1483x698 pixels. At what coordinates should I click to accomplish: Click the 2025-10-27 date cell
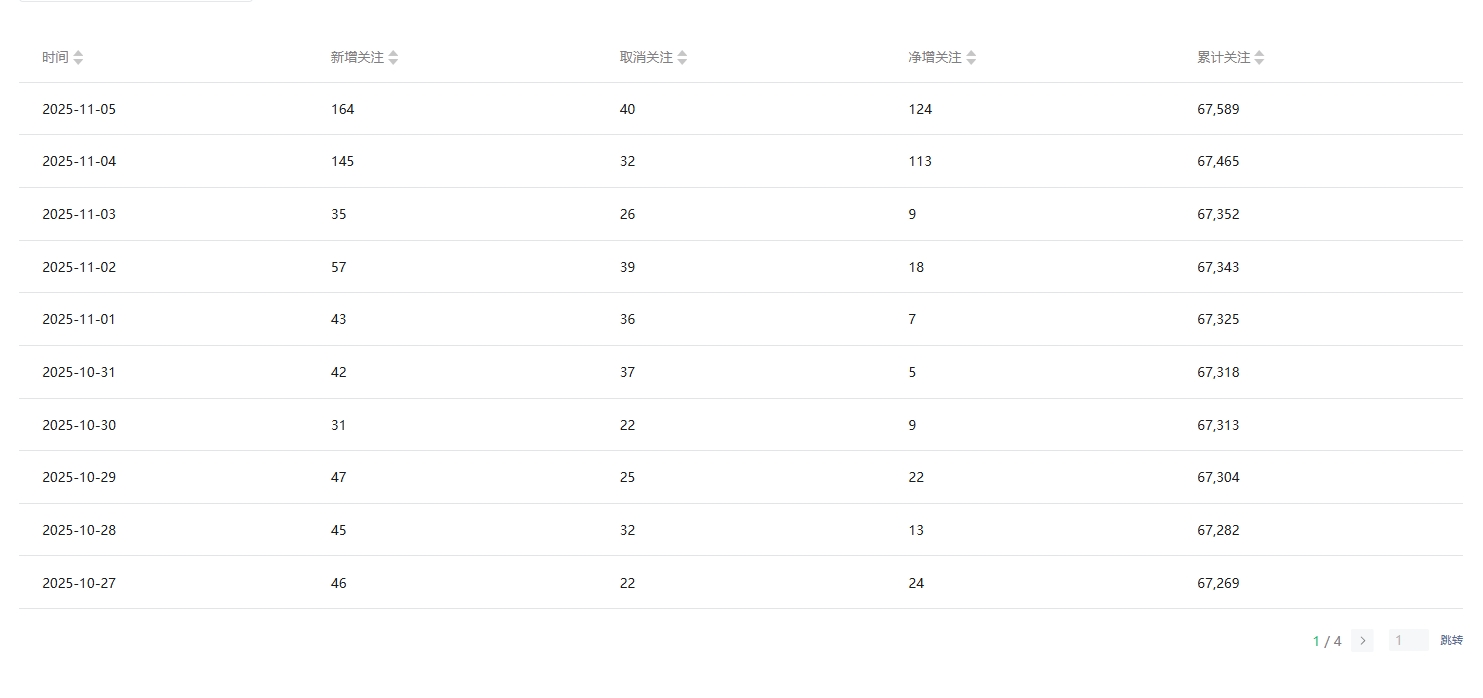79,583
